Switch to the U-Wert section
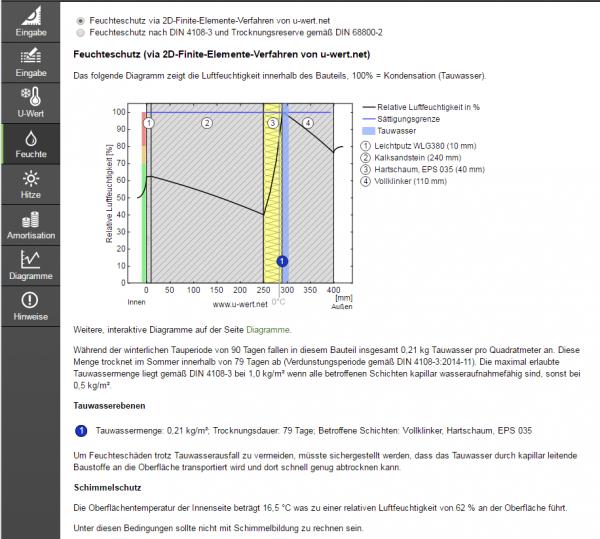This screenshot has height=539, width=600. tap(30, 104)
